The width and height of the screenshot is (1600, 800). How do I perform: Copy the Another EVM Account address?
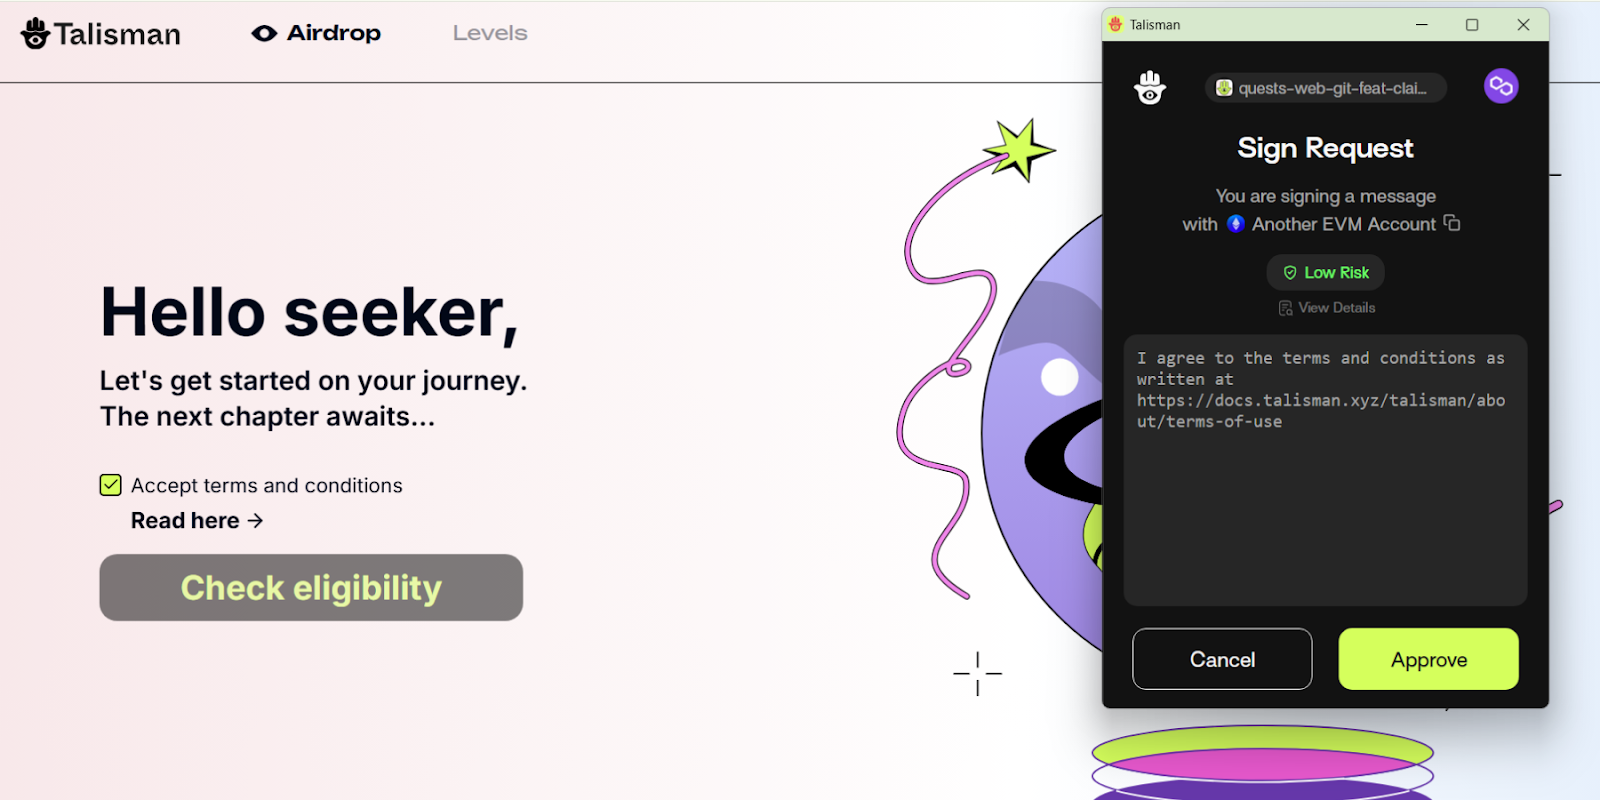tap(1452, 223)
